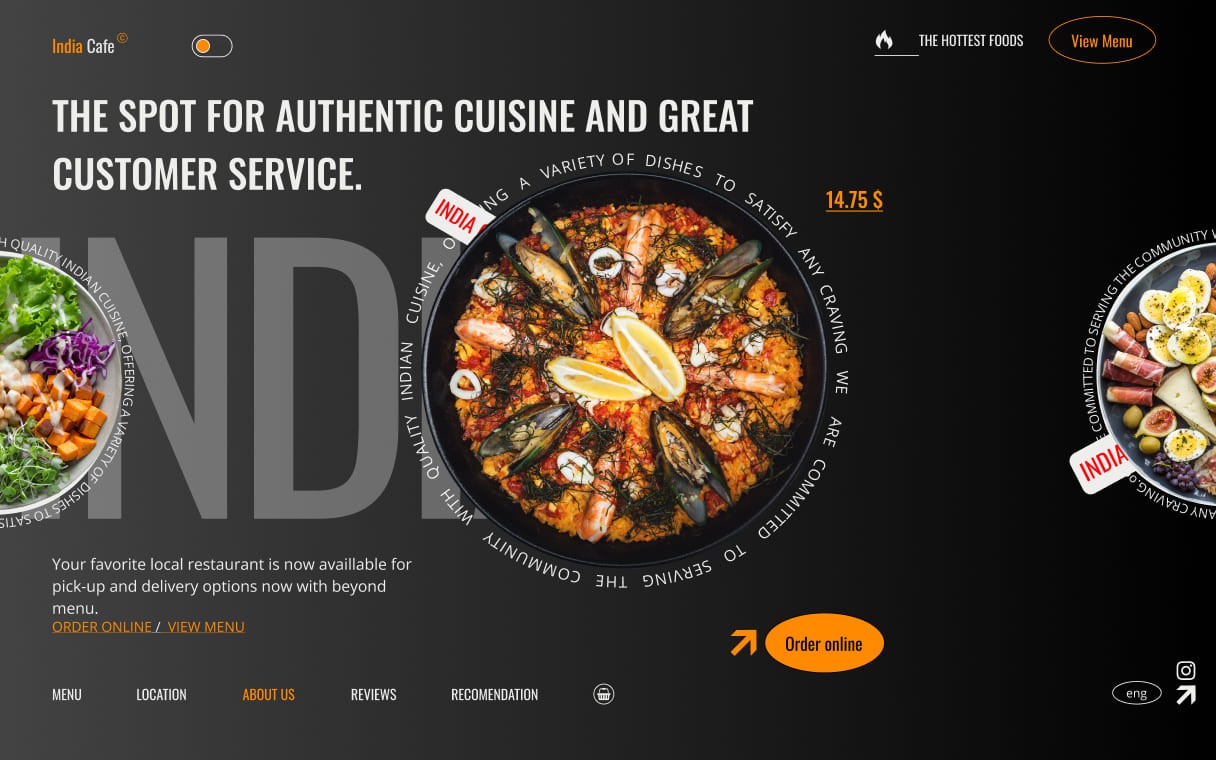Open the shopping basket icon
Screen dimensions: 1216x760
[x=603, y=694]
